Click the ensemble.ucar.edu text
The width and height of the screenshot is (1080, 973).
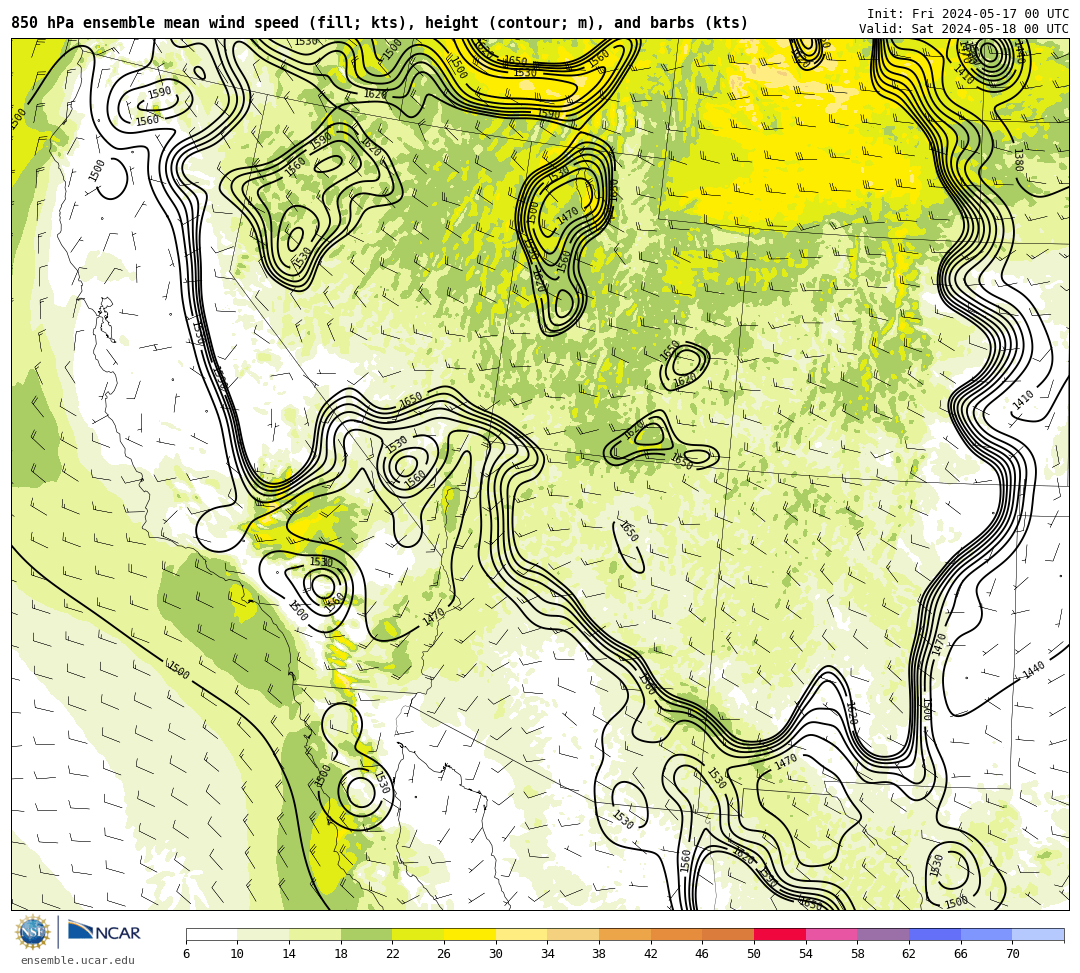78,960
